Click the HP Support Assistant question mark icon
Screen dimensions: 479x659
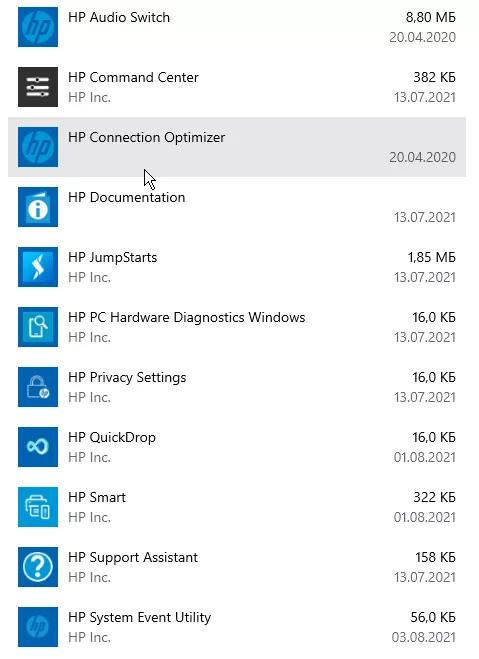pos(38,567)
